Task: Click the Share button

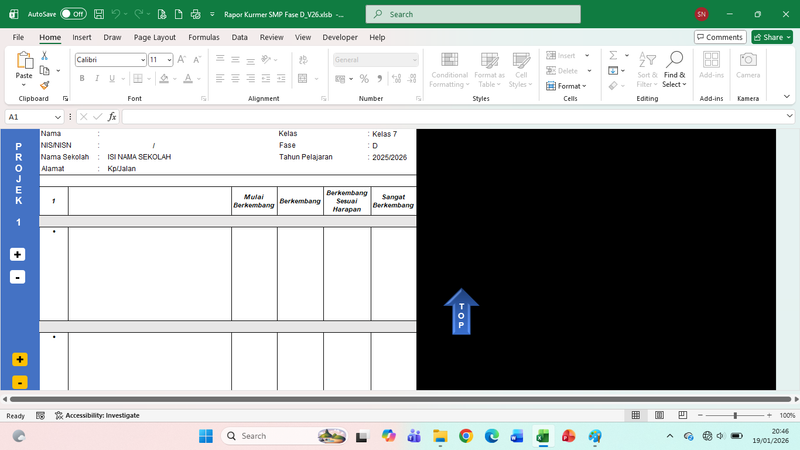Action: click(771, 37)
